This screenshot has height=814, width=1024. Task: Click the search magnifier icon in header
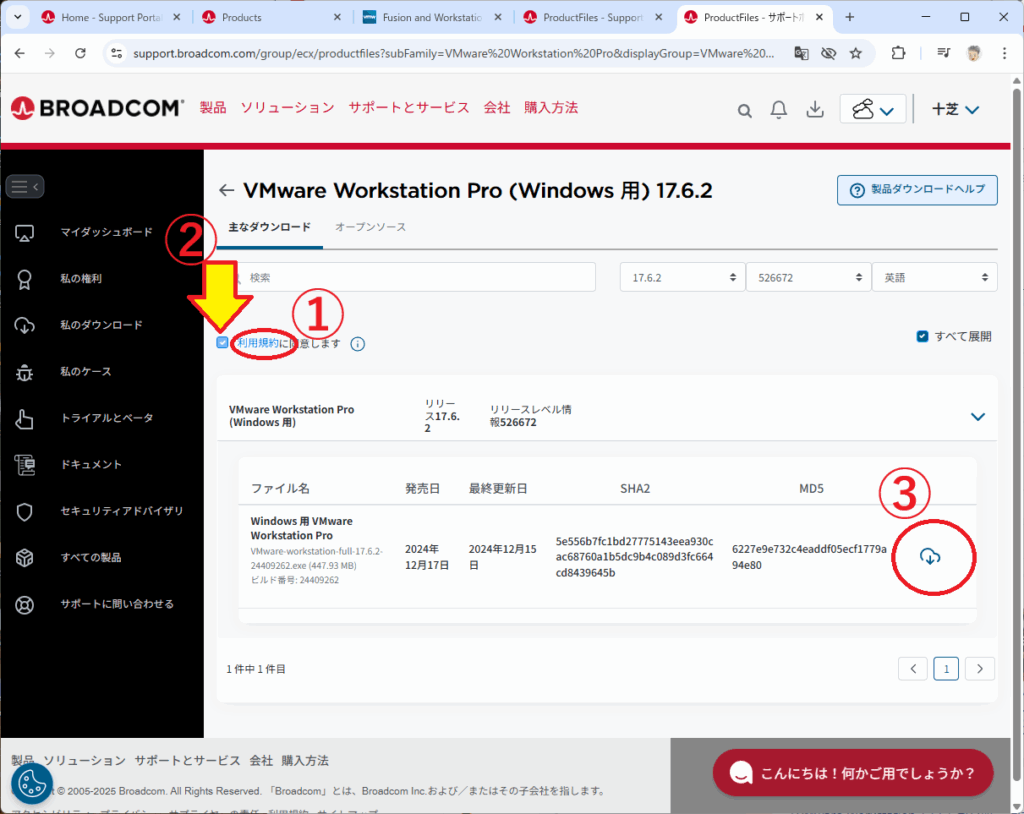click(x=744, y=111)
